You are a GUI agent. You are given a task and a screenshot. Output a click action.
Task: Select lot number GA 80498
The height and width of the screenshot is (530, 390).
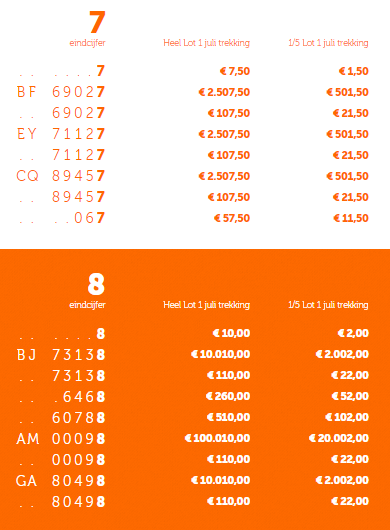(x=61, y=481)
